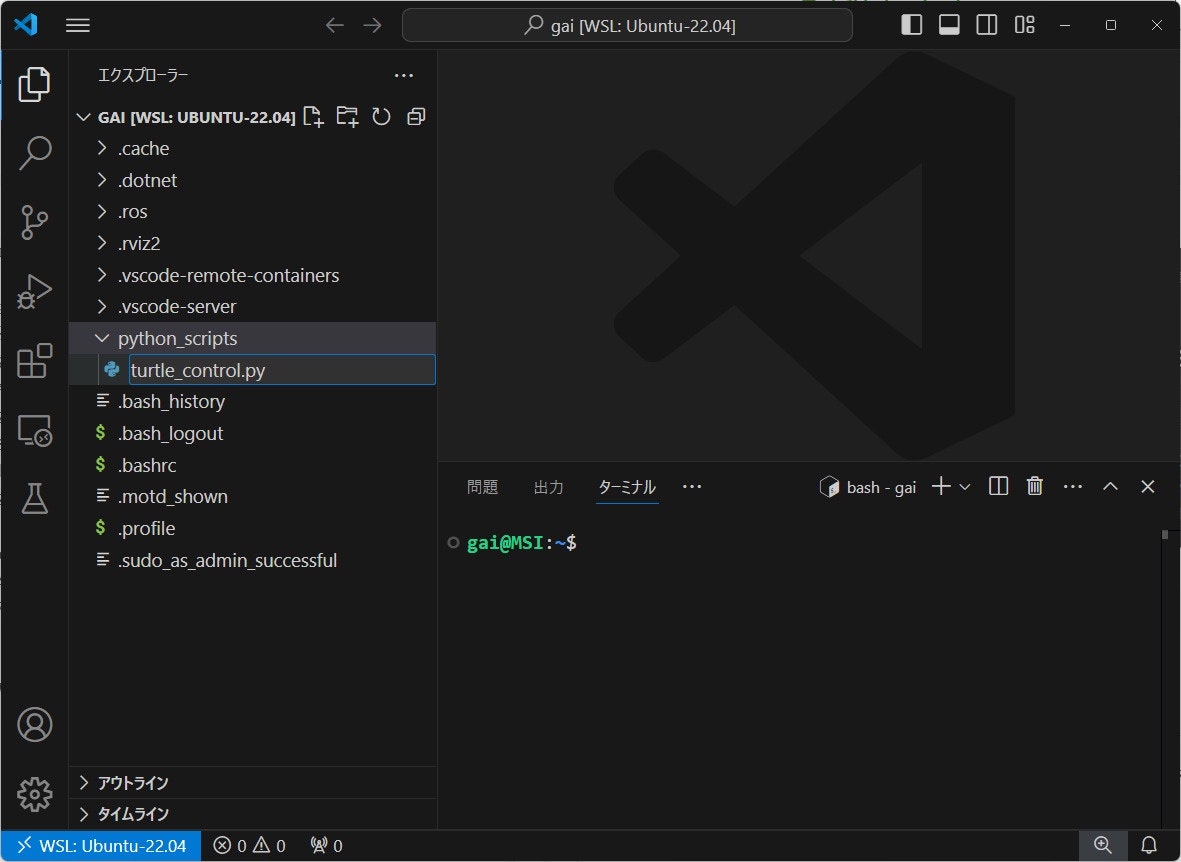Expand the .cache folder
The width and height of the screenshot is (1181, 862).
[252, 148]
